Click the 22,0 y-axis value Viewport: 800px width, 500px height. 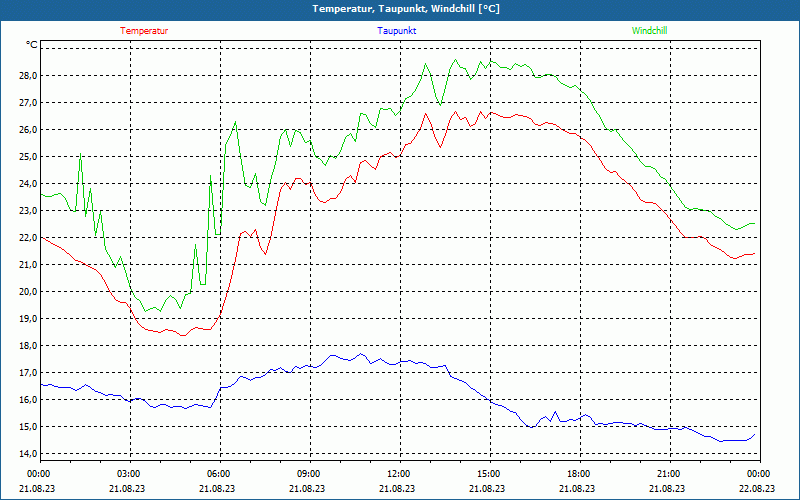pos(28,238)
